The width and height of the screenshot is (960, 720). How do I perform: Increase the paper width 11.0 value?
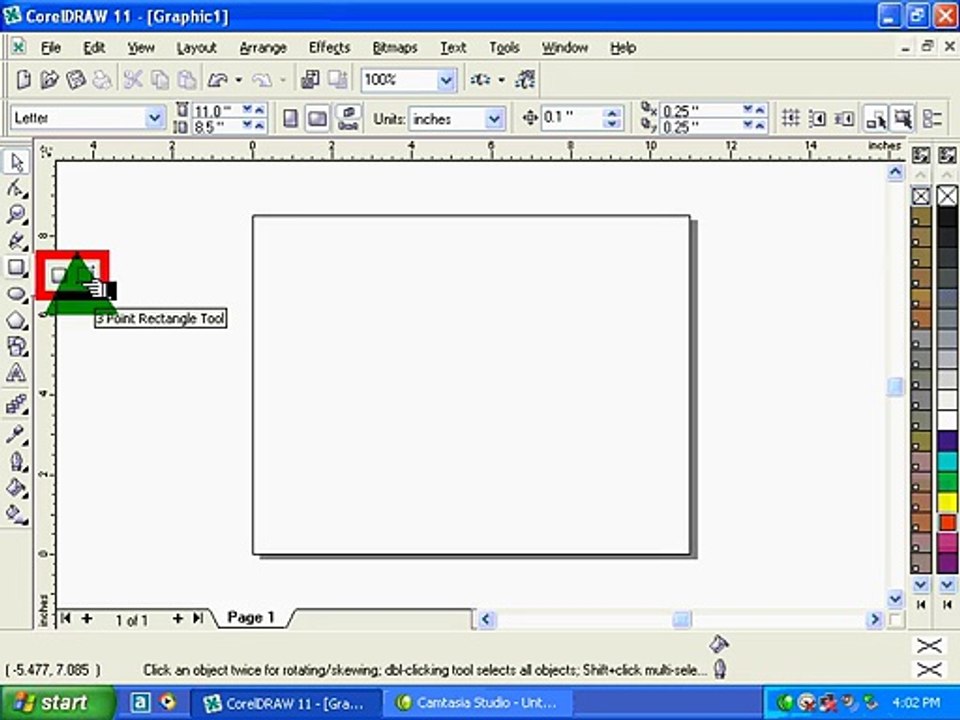259,110
